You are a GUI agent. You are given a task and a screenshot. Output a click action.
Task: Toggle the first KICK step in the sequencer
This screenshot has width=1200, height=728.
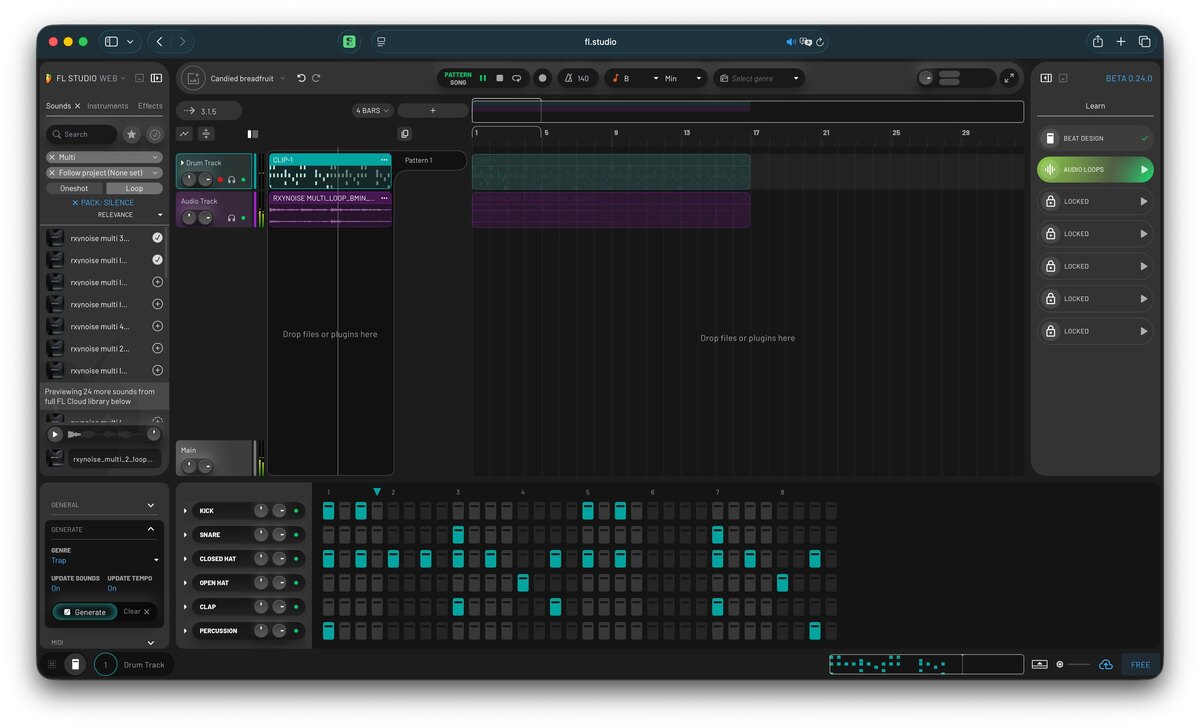coord(328,511)
